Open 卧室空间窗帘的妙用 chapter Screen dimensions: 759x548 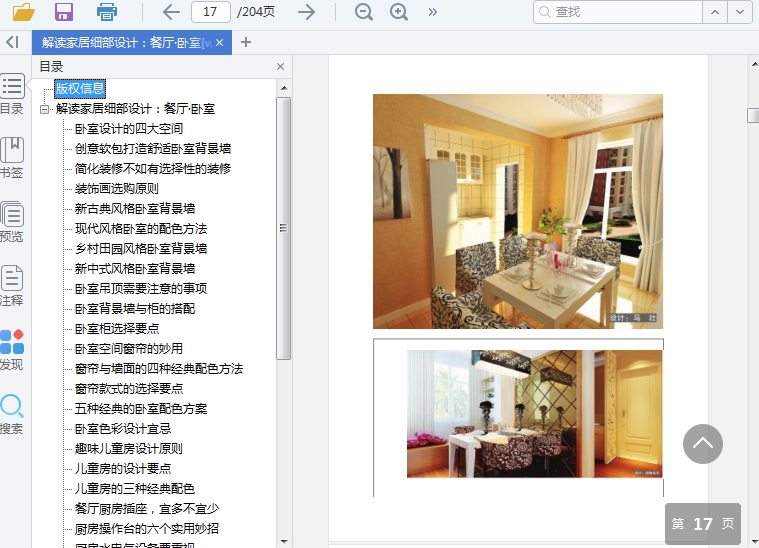coord(129,349)
